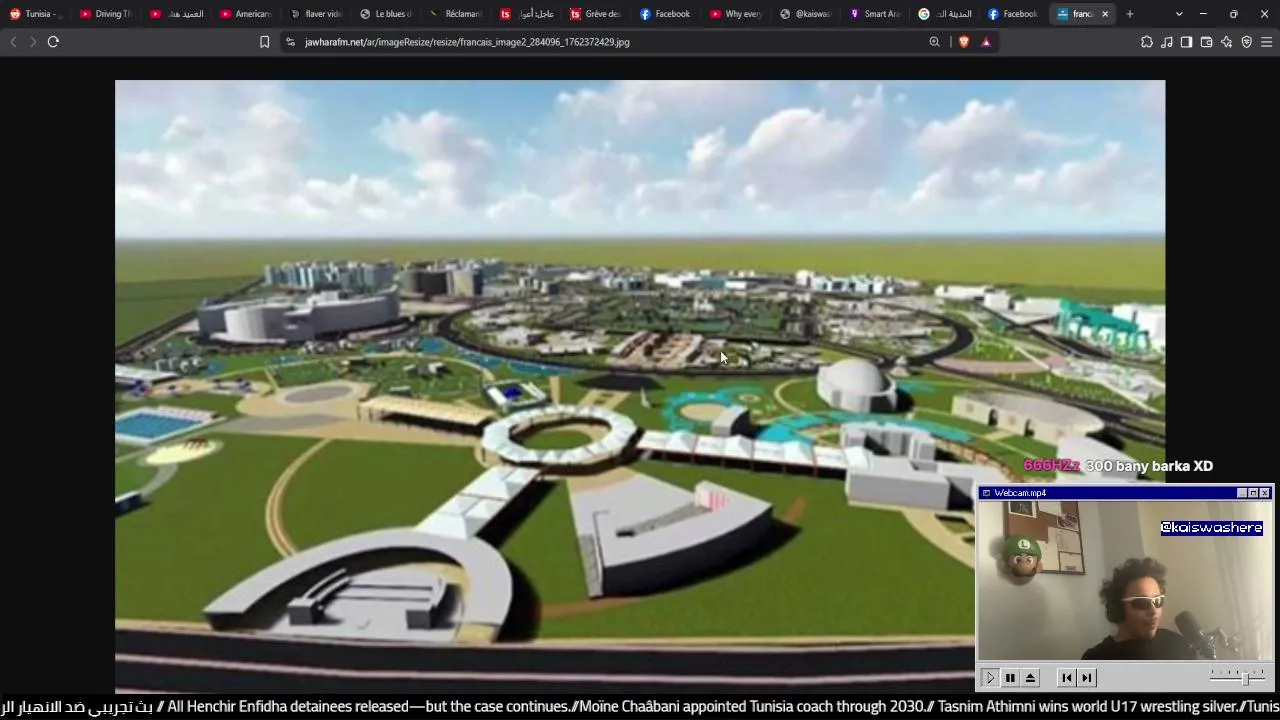Switch to the Why every YouTube tab

click(x=735, y=14)
